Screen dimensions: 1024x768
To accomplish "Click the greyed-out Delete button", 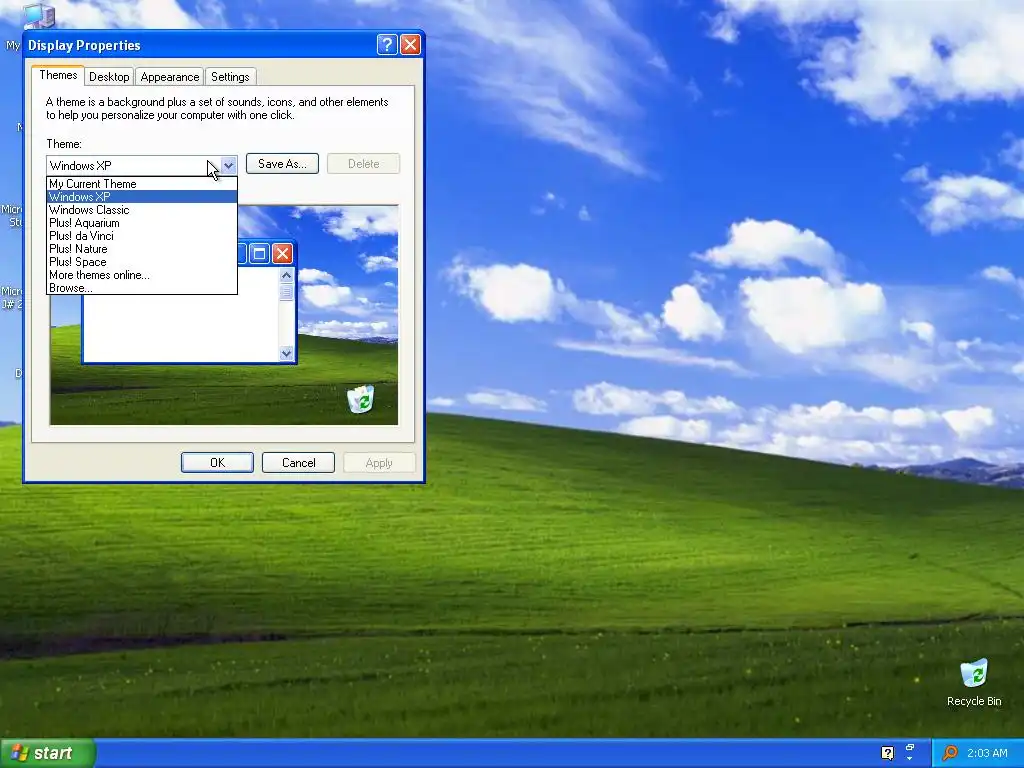I will pyautogui.click(x=363, y=164).
